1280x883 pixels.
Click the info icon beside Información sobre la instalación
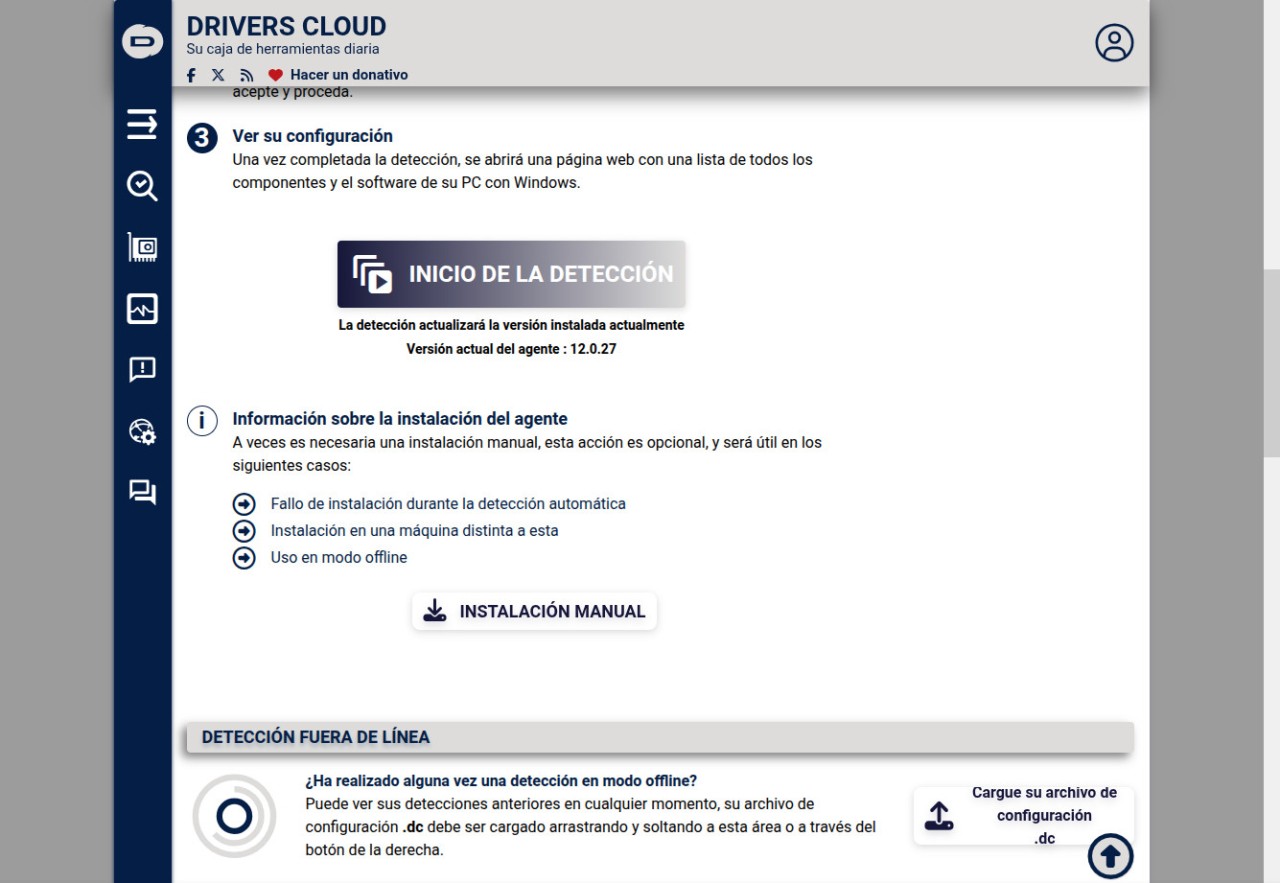tap(202, 421)
